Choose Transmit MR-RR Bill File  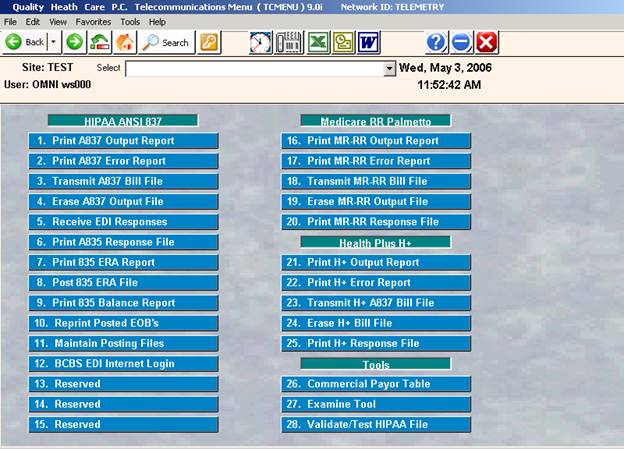click(375, 181)
